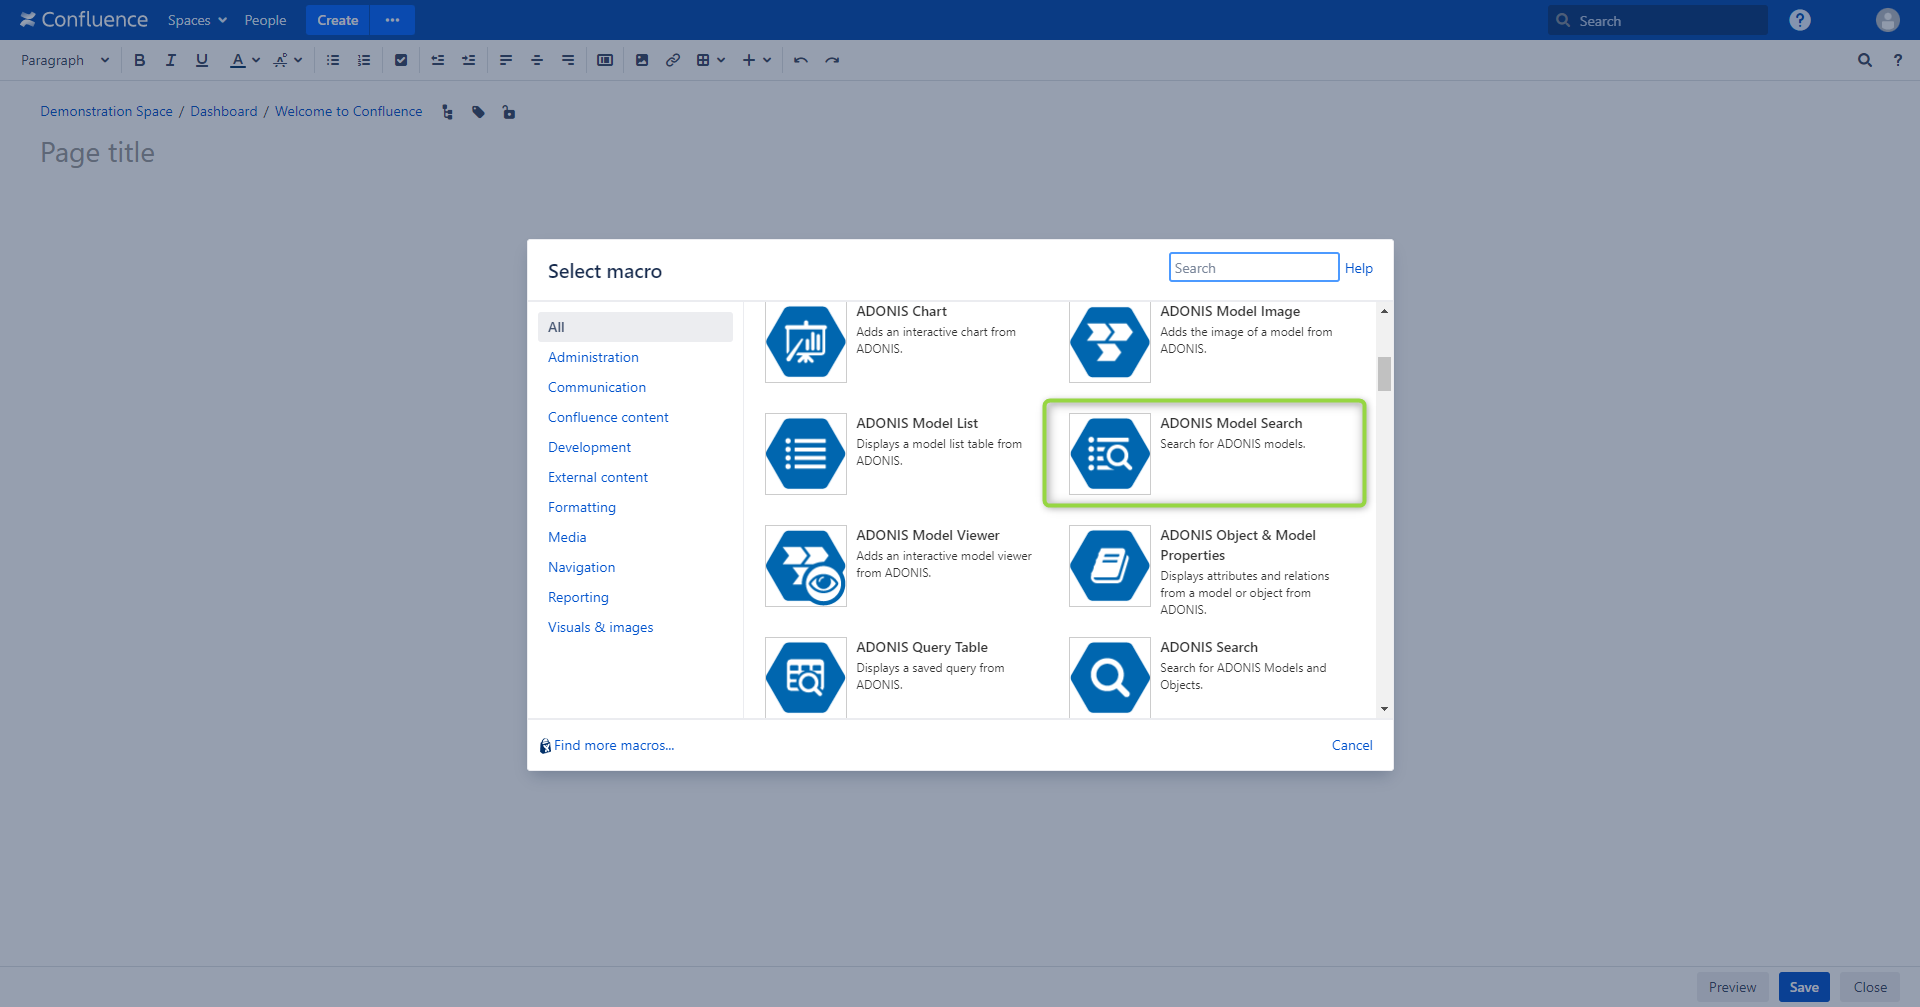Open find and replace in the editor
This screenshot has height=1007, width=1920.
click(x=1865, y=60)
